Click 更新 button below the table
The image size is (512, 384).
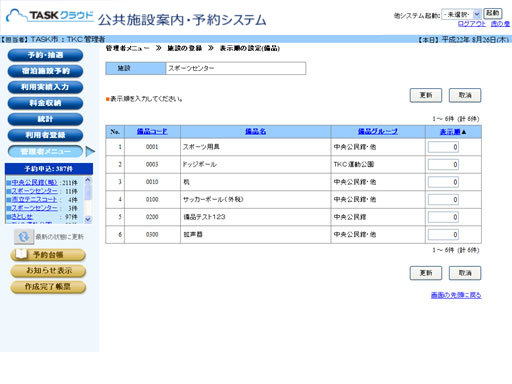426,273
